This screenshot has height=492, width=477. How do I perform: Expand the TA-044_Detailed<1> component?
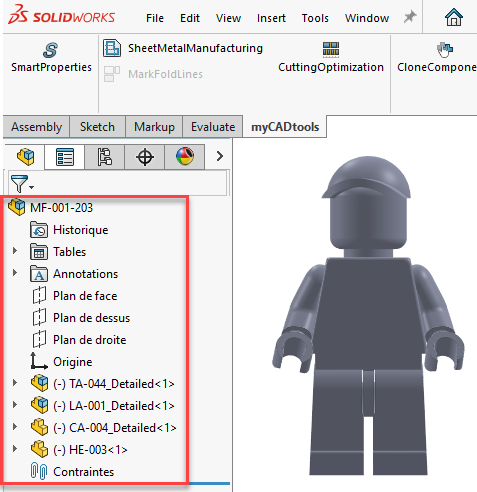[15, 382]
